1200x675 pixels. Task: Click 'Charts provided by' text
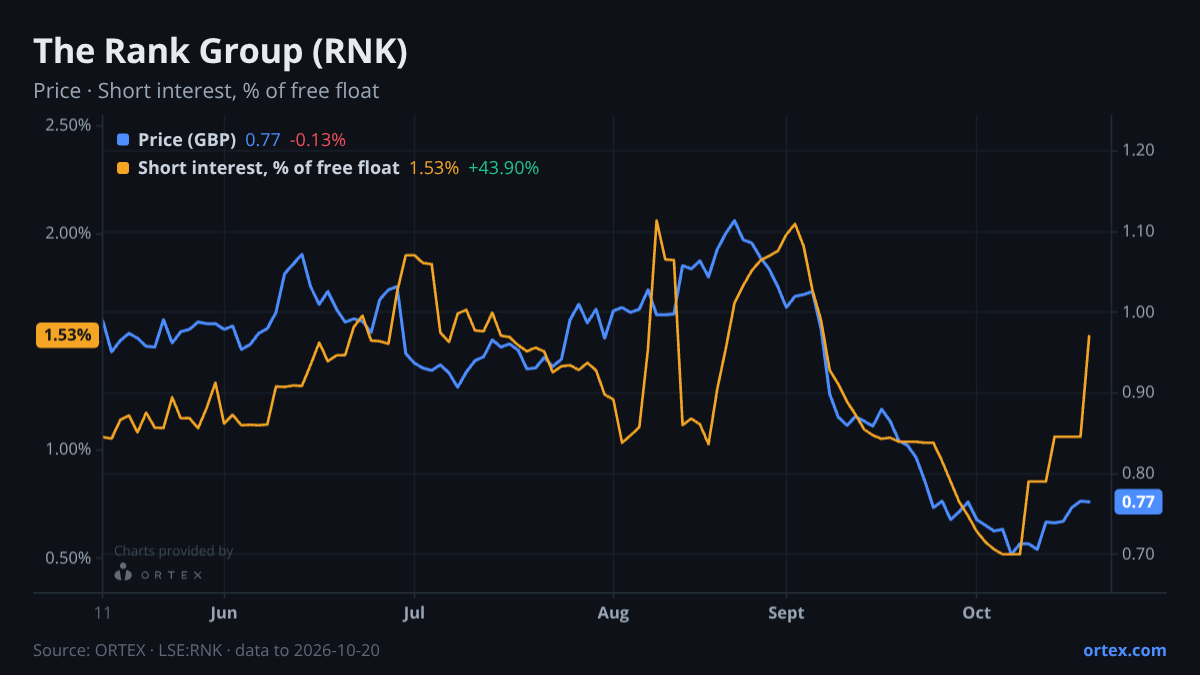pyautogui.click(x=174, y=551)
